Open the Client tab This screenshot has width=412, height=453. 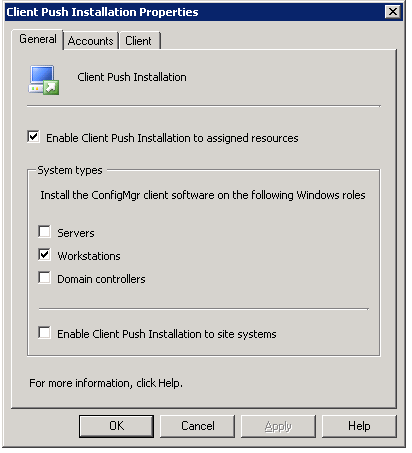138,41
